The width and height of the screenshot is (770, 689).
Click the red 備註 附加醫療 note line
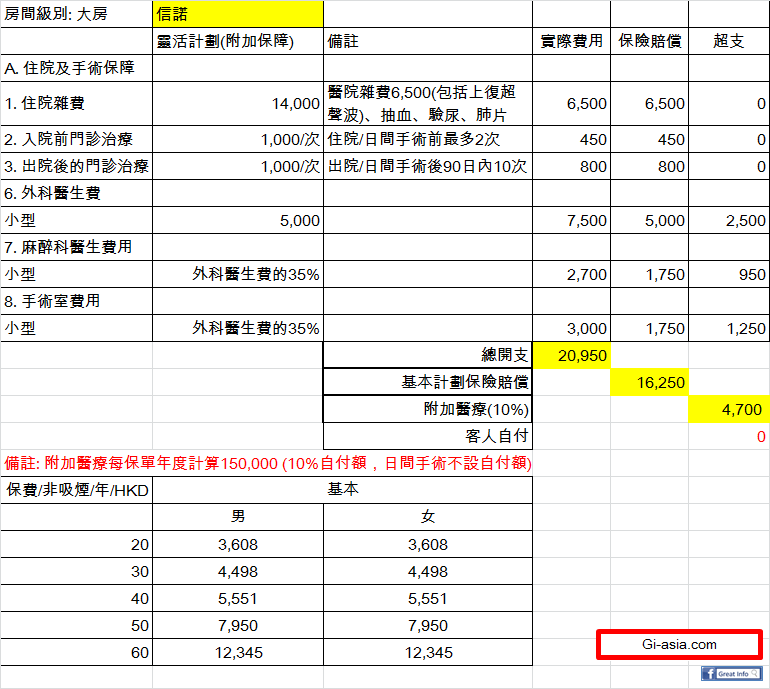click(x=268, y=463)
